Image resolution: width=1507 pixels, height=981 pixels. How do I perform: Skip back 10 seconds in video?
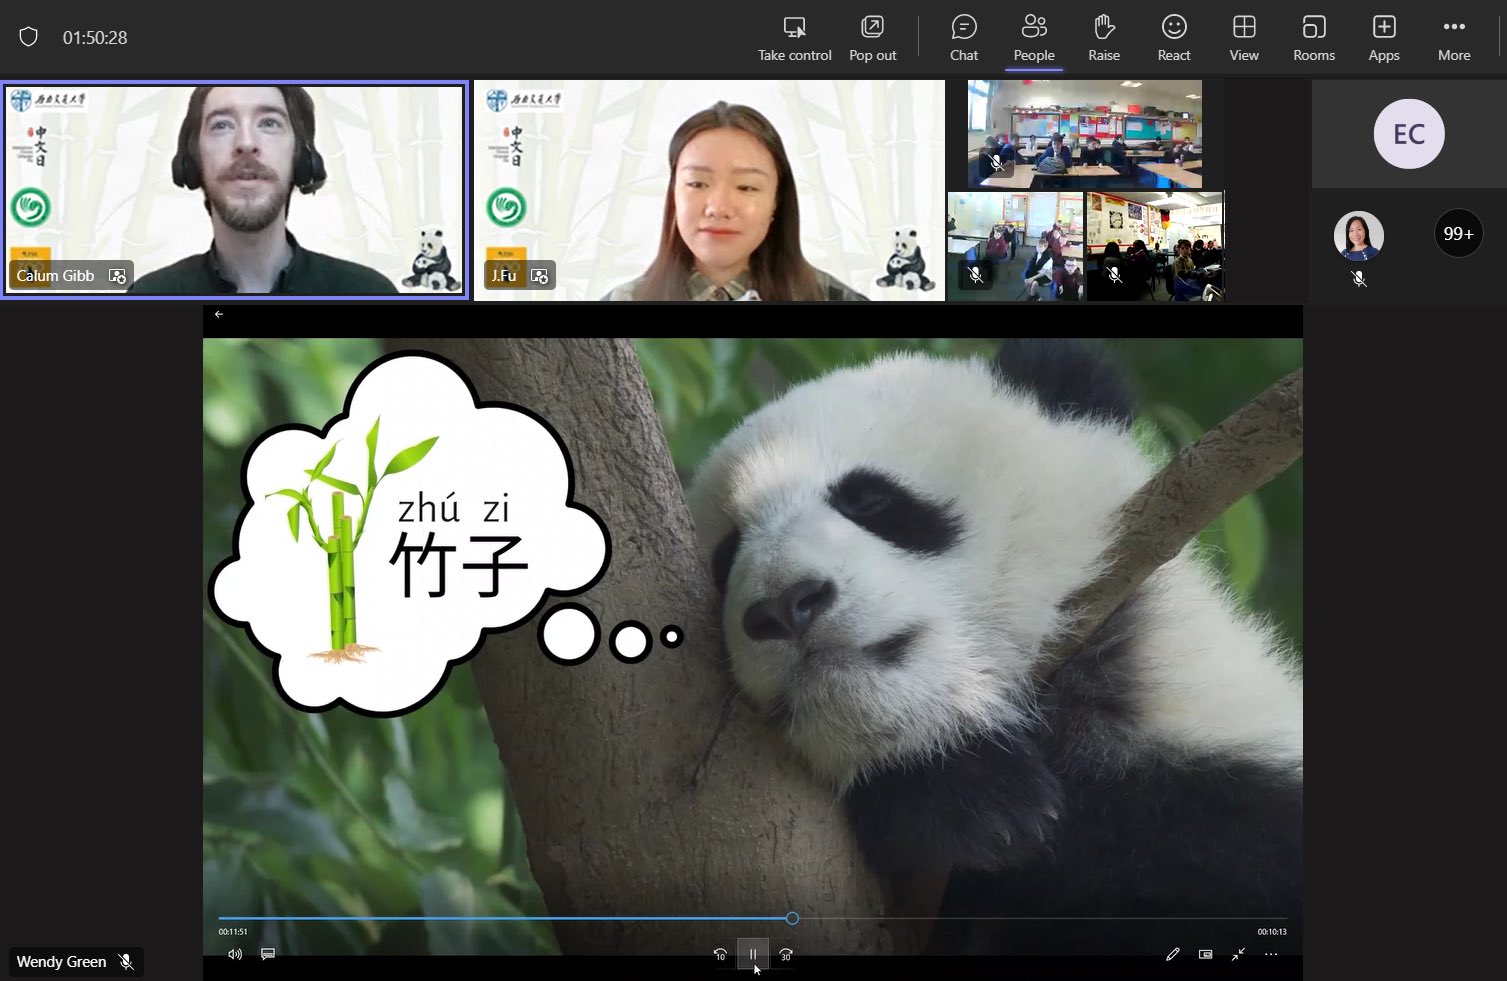(x=720, y=955)
